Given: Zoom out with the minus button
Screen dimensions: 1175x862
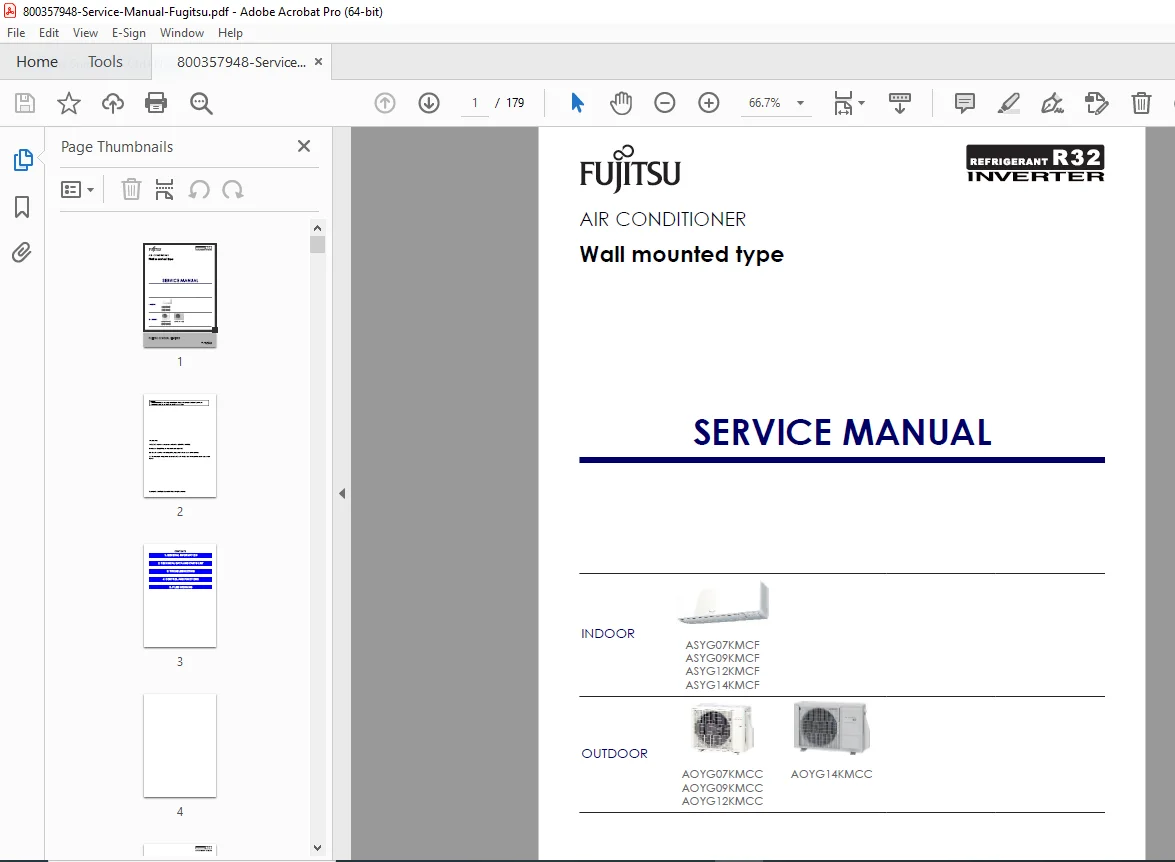Looking at the screenshot, I should tap(665, 103).
